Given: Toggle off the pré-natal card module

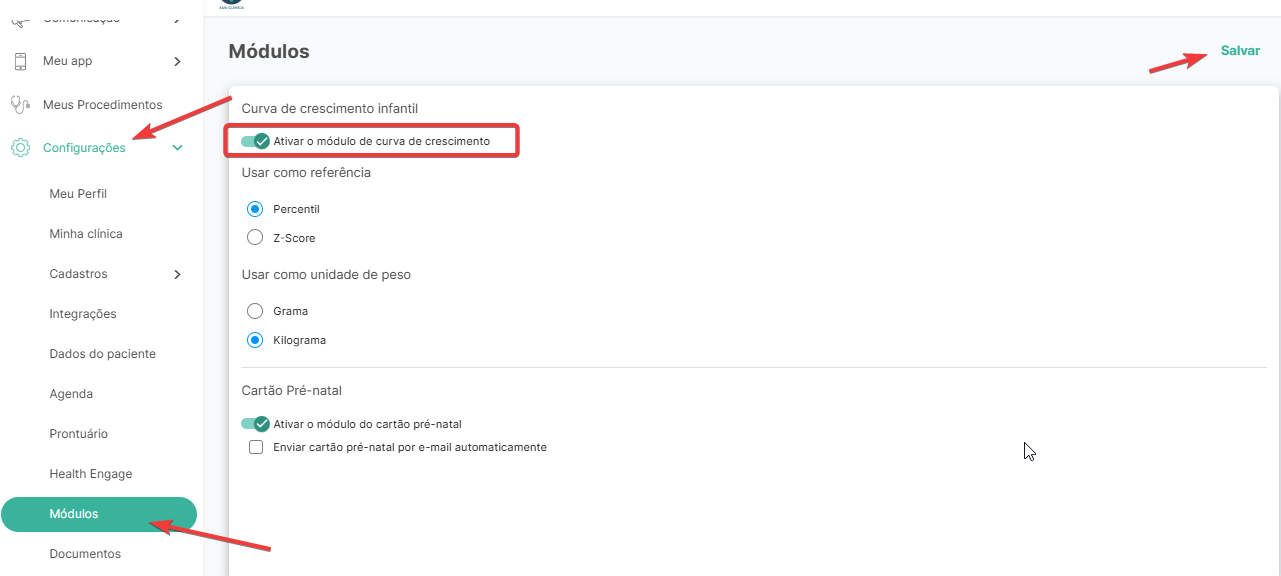Looking at the screenshot, I should click(x=256, y=424).
